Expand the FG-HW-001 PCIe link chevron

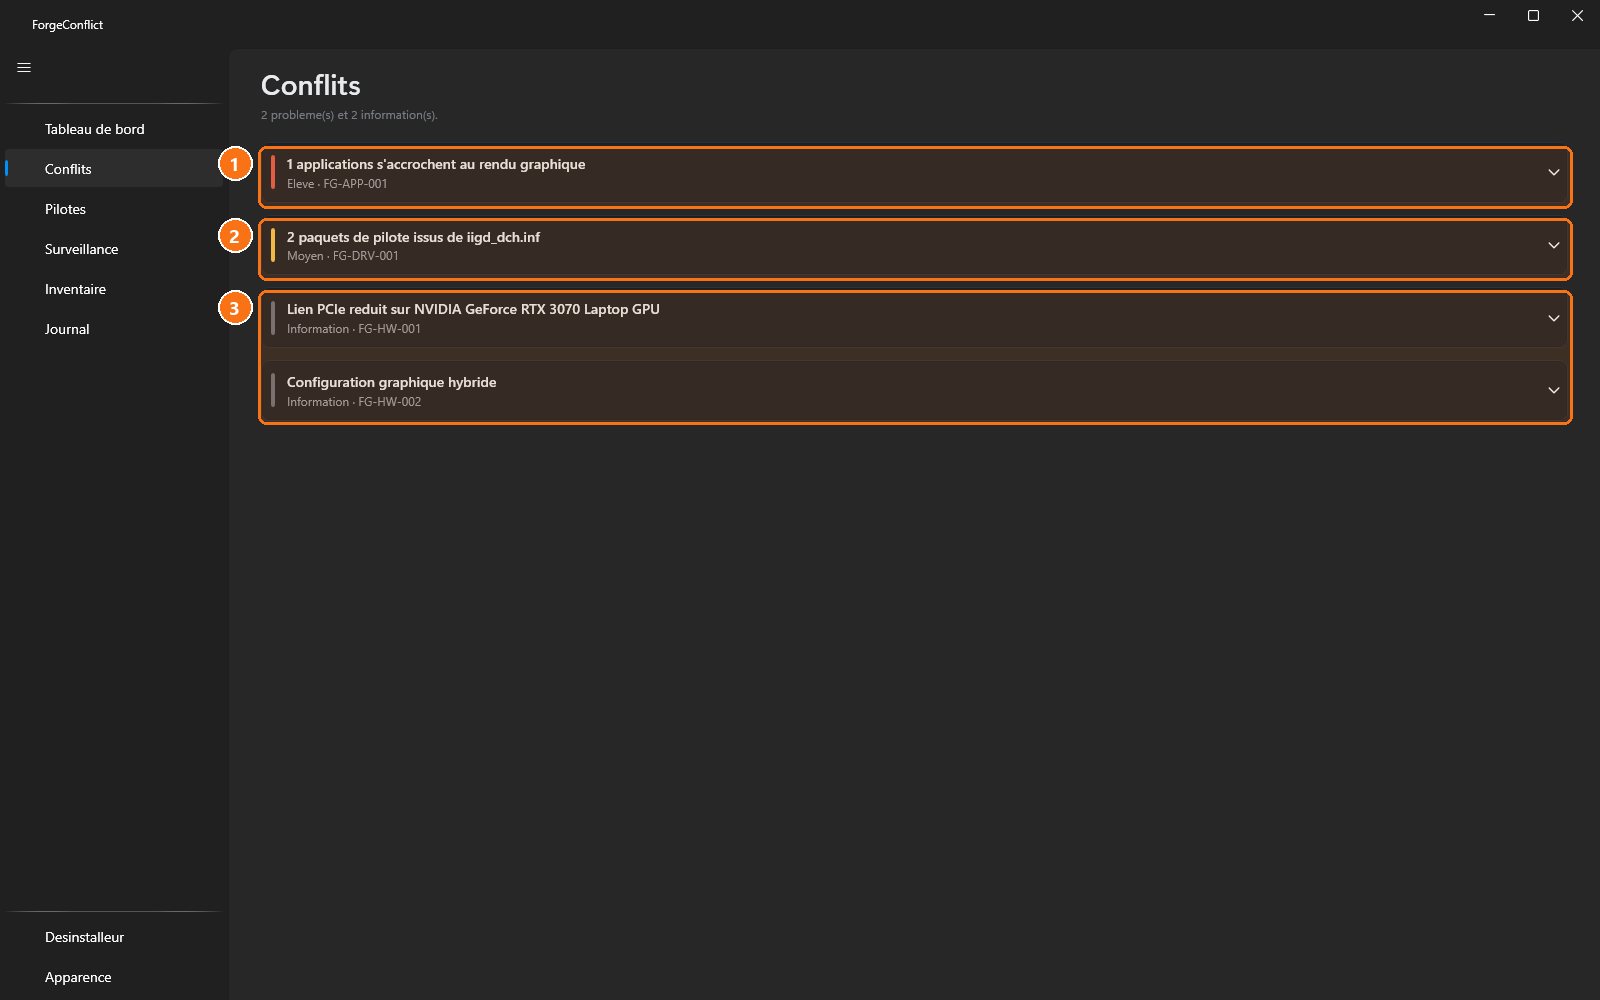tap(1553, 319)
